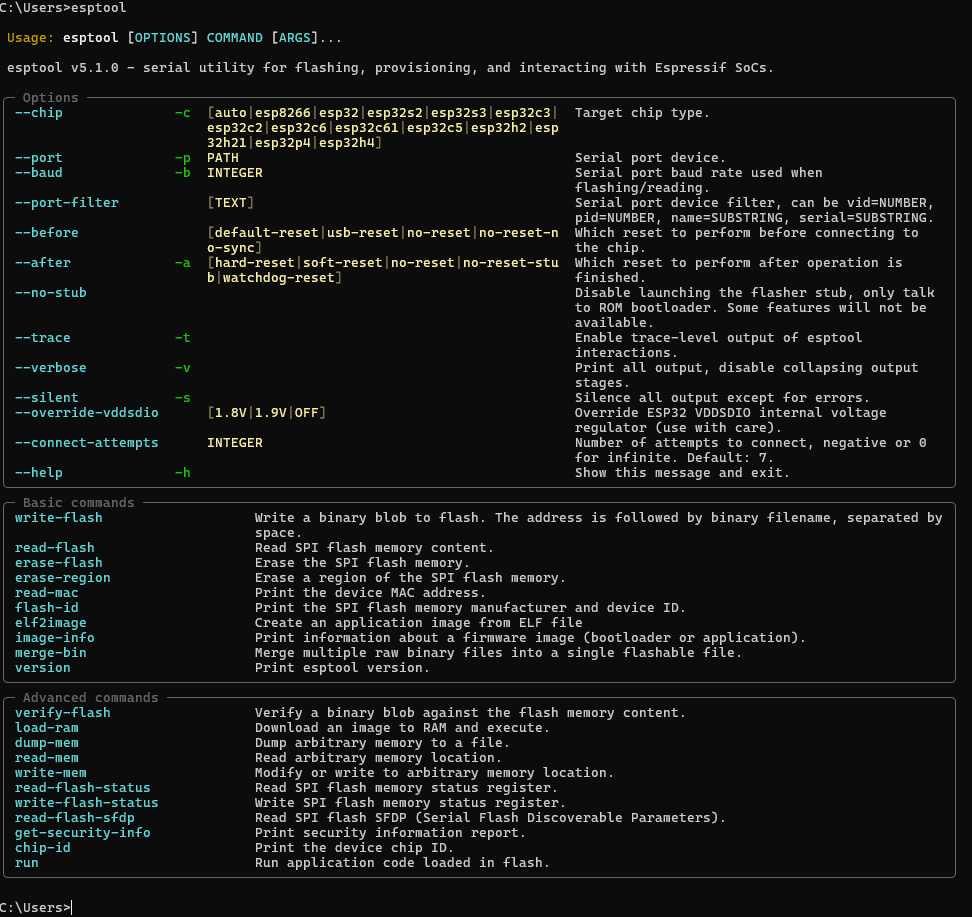Click the read-flash-status command

click(x=82, y=788)
